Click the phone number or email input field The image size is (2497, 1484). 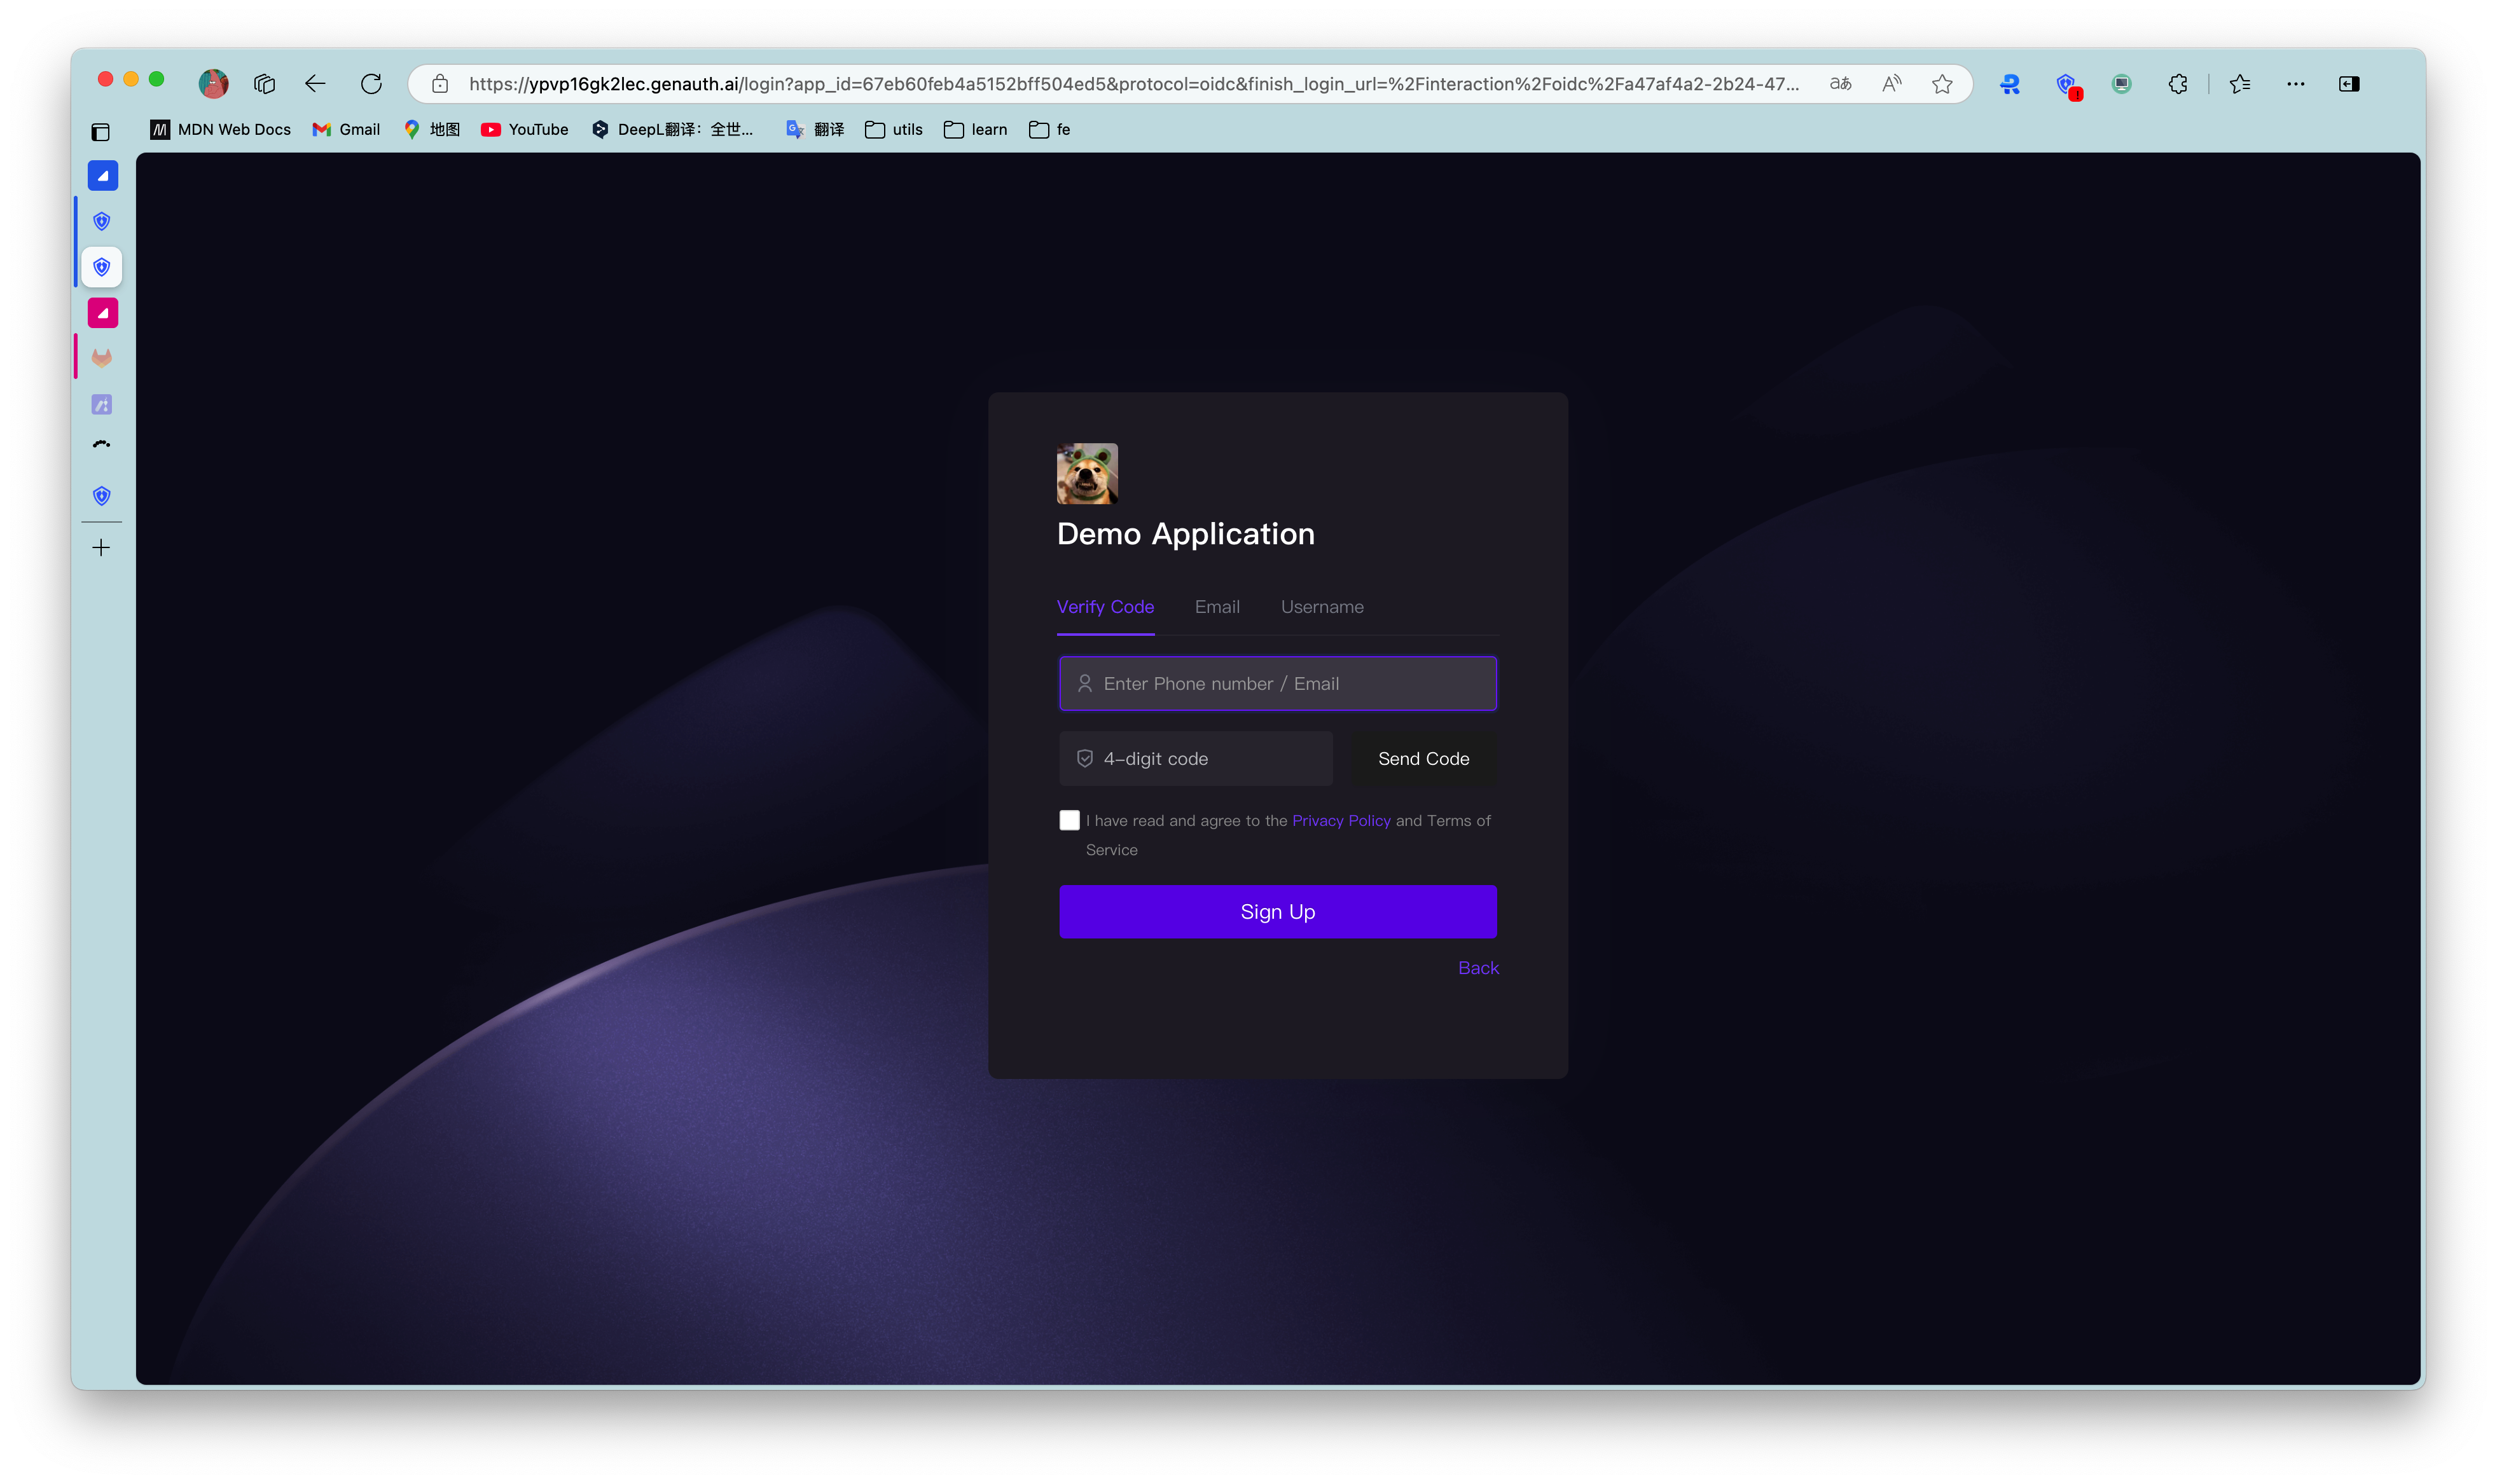(1277, 683)
